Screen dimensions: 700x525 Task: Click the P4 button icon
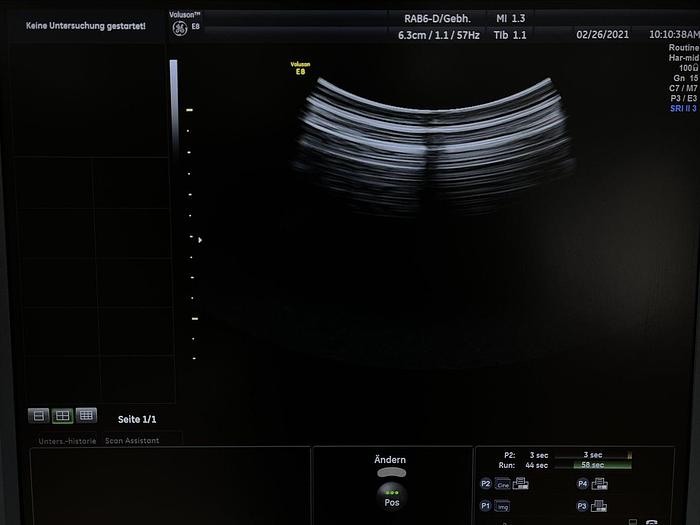[x=582, y=484]
